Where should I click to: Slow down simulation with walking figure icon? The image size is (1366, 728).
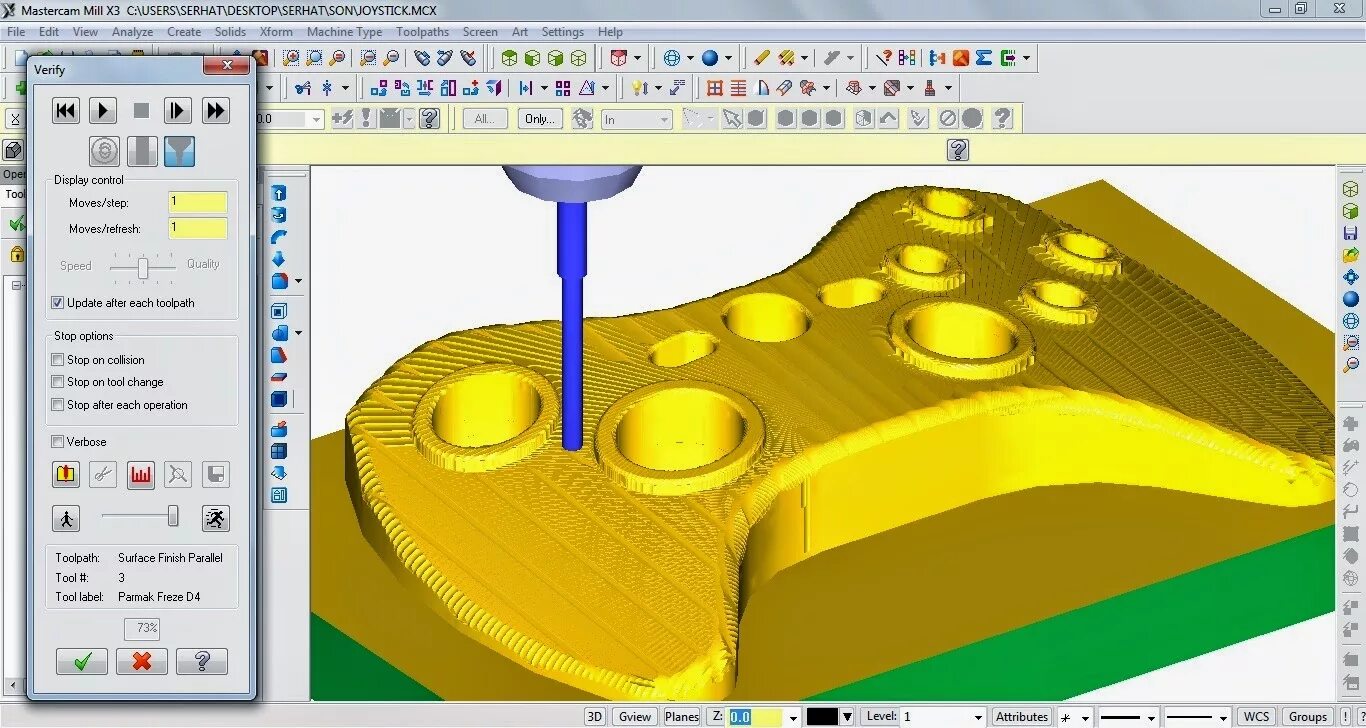pyautogui.click(x=66, y=518)
